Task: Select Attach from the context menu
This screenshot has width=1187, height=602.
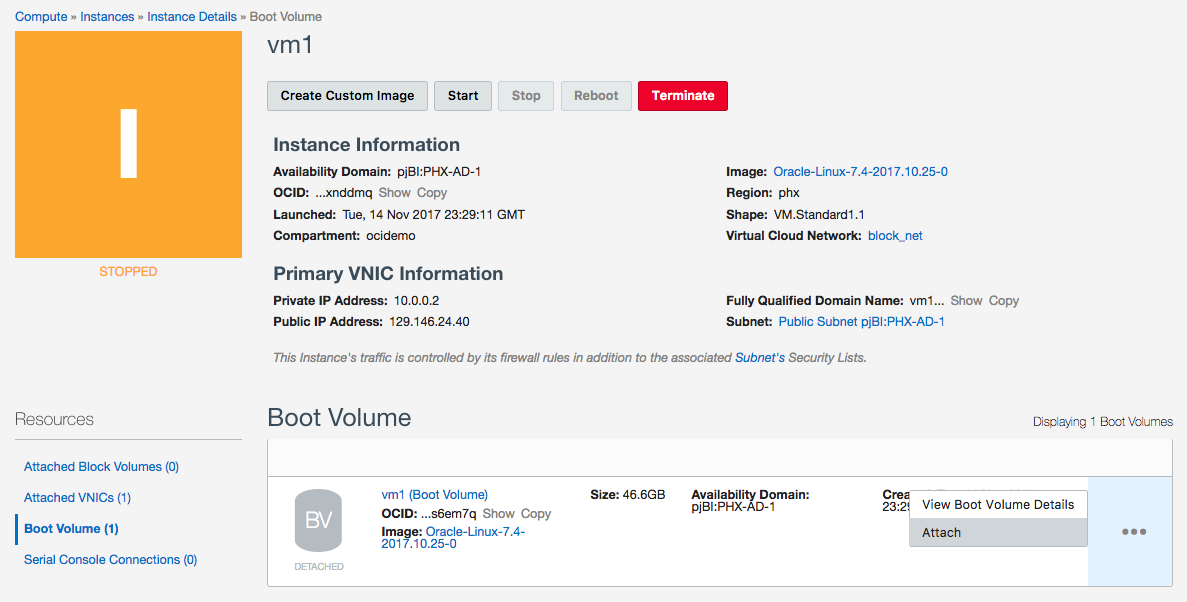Action: [941, 533]
